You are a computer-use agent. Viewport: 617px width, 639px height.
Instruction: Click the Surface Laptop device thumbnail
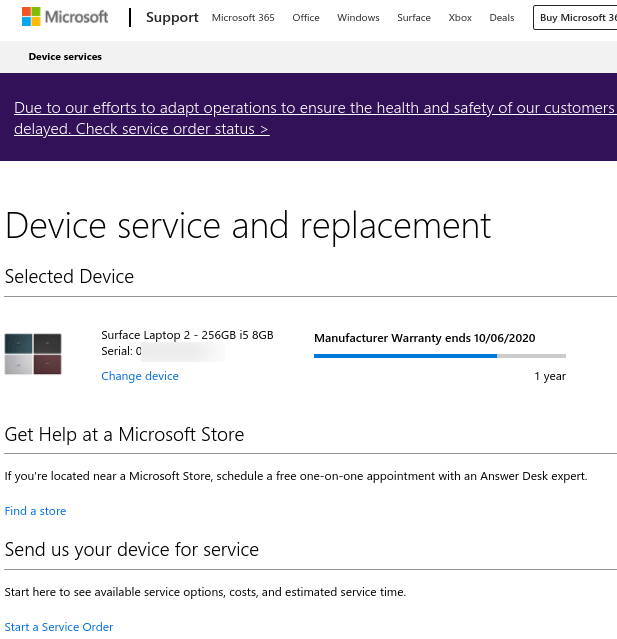click(x=33, y=354)
